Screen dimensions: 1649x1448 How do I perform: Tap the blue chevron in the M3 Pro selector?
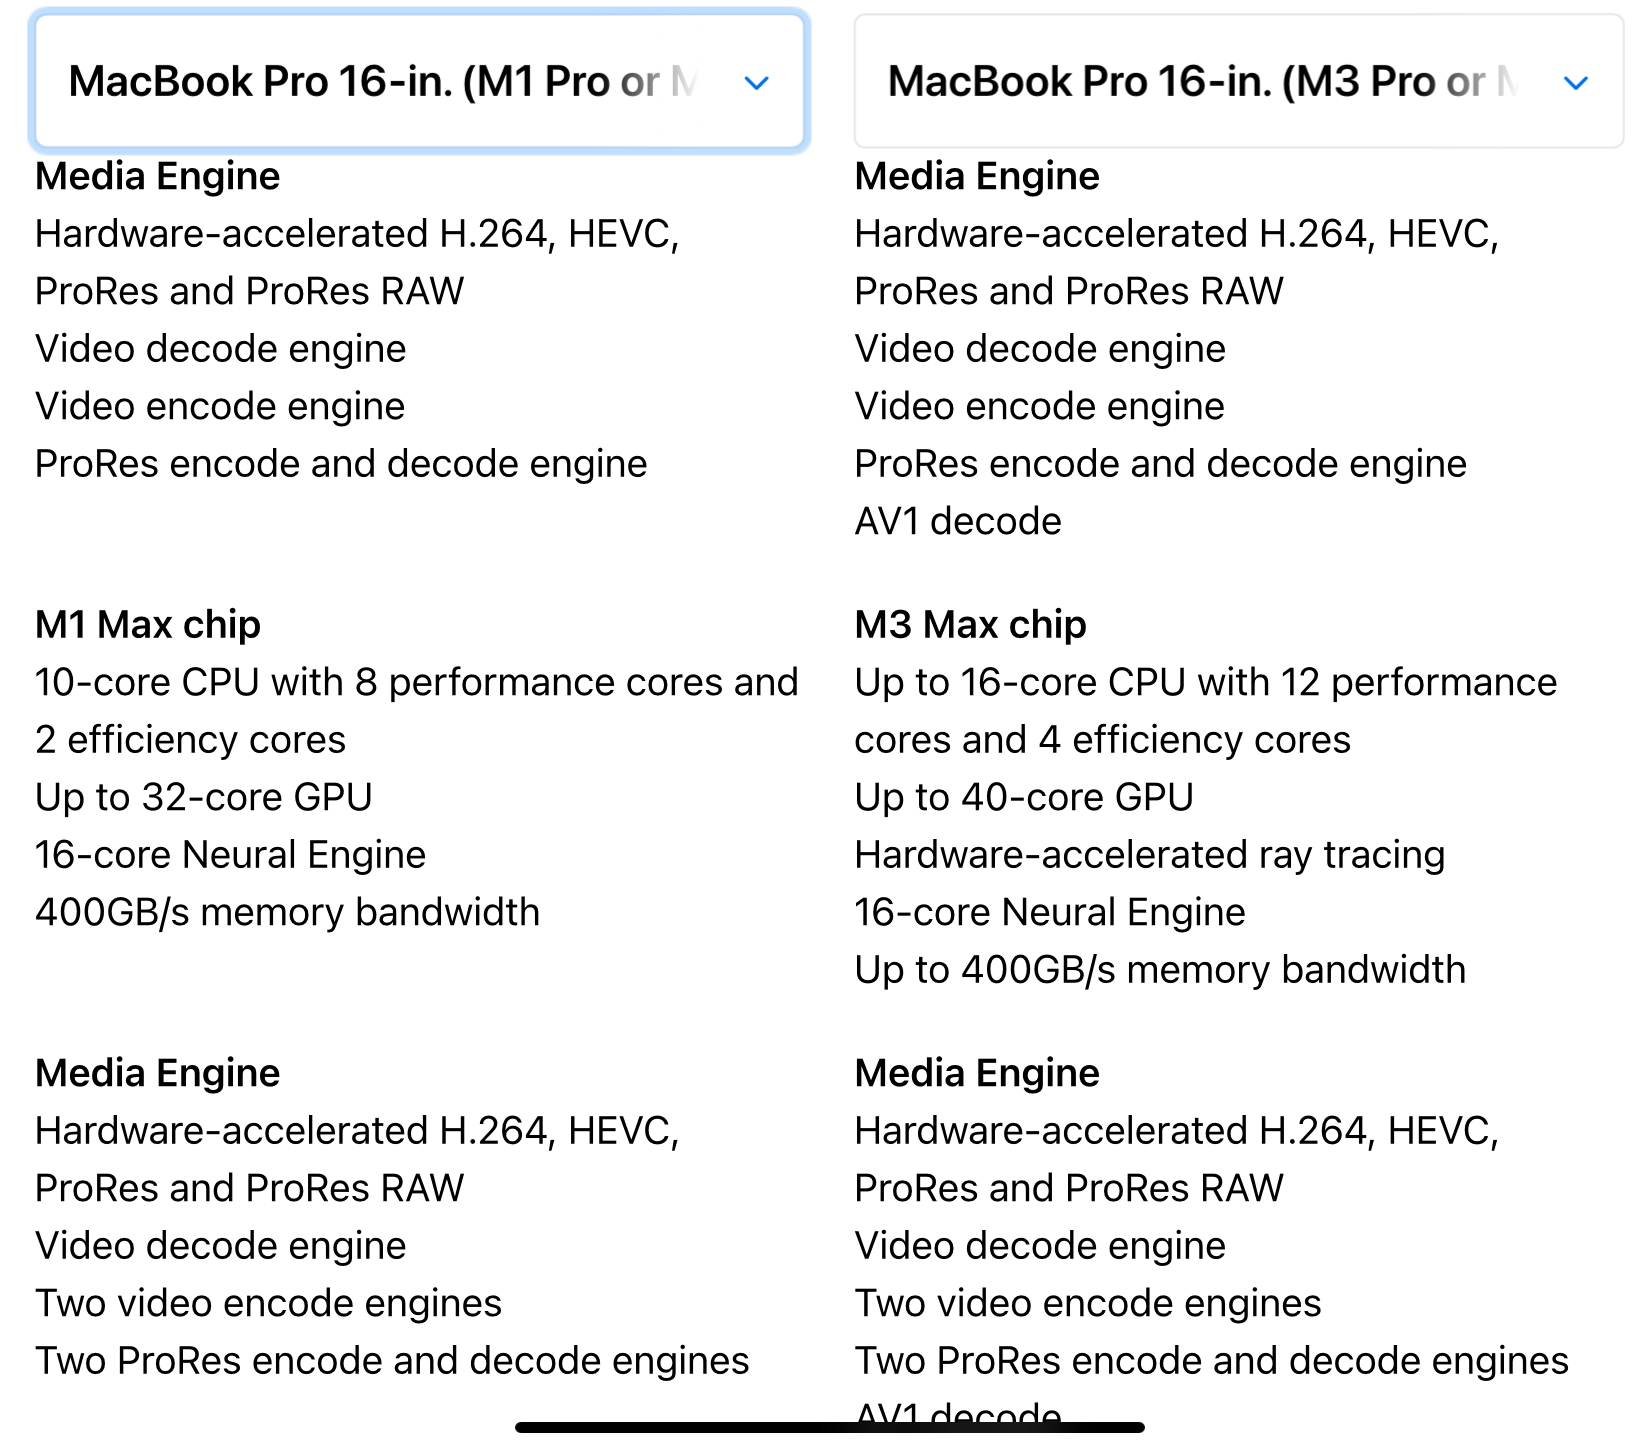click(x=1576, y=83)
